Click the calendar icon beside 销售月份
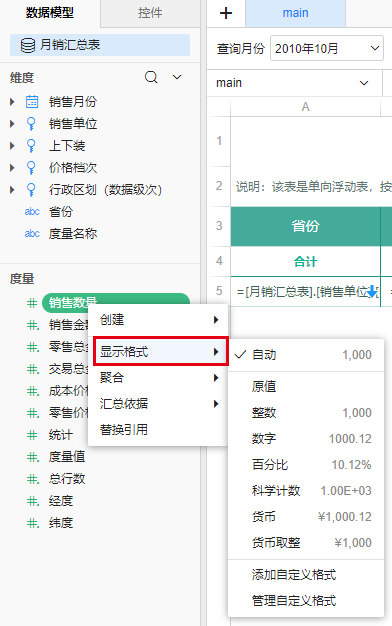This screenshot has width=392, height=626. (x=32, y=102)
